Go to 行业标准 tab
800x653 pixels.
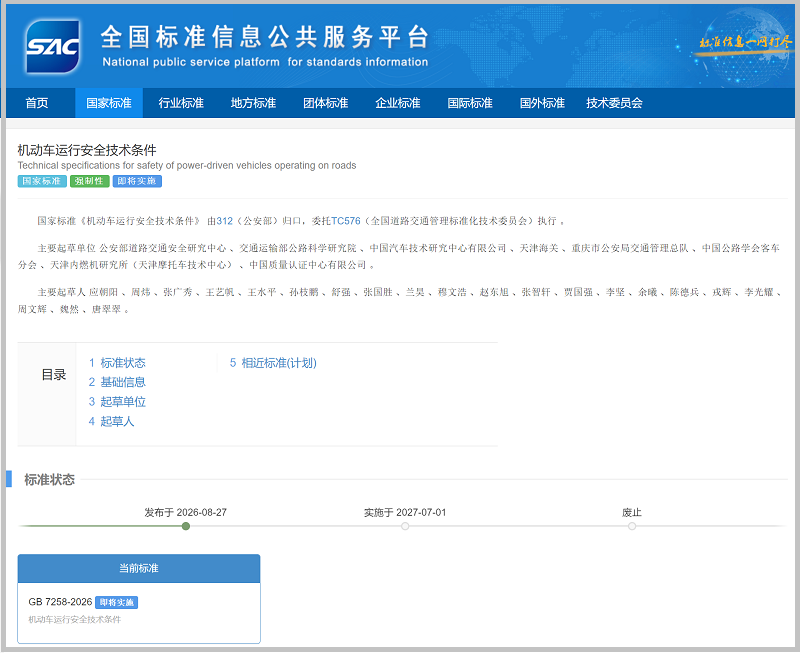(x=181, y=103)
